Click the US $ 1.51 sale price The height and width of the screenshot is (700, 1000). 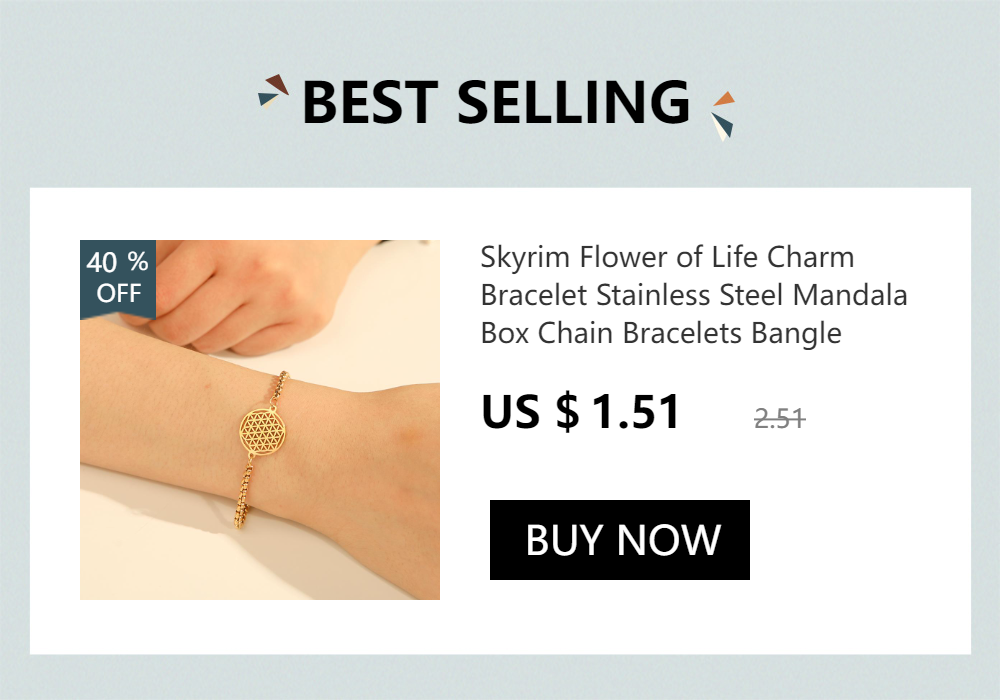tap(581, 412)
